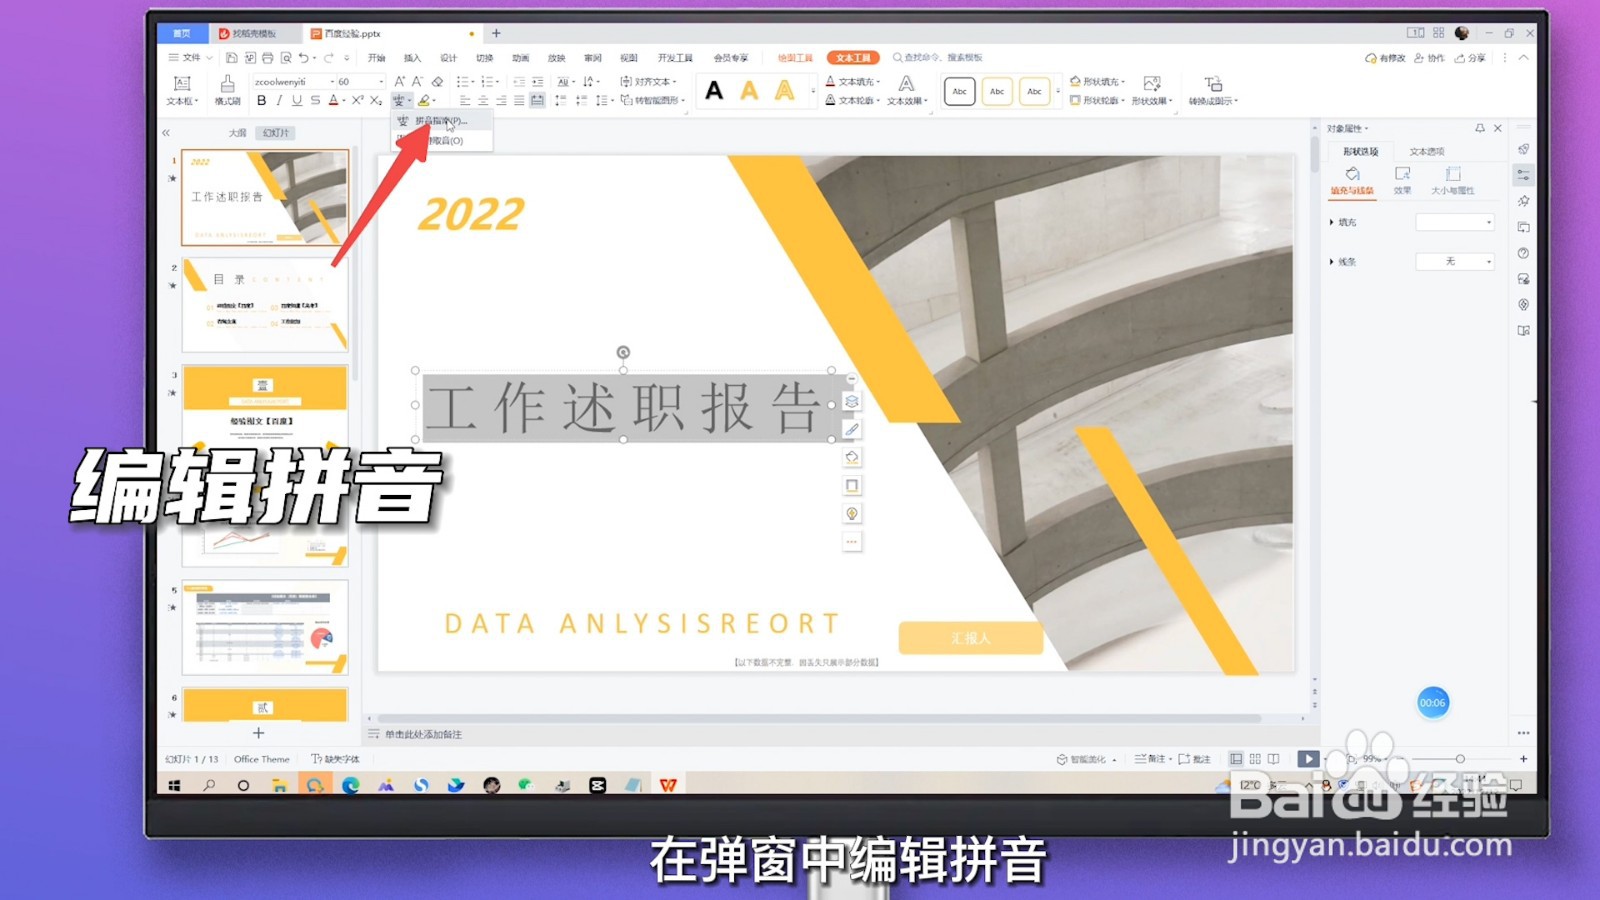
Task: Switch to reading view icon
Action: (1273, 759)
